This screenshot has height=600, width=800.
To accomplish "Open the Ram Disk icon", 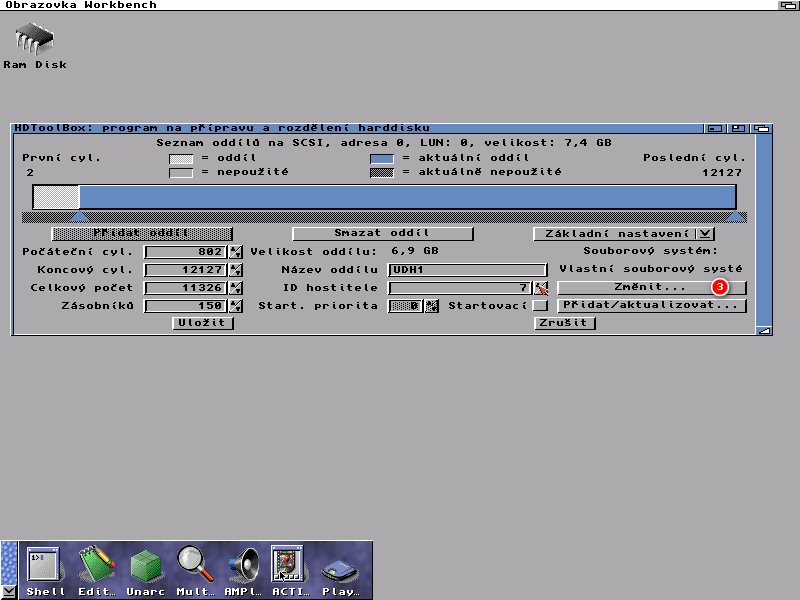I will pos(34,43).
